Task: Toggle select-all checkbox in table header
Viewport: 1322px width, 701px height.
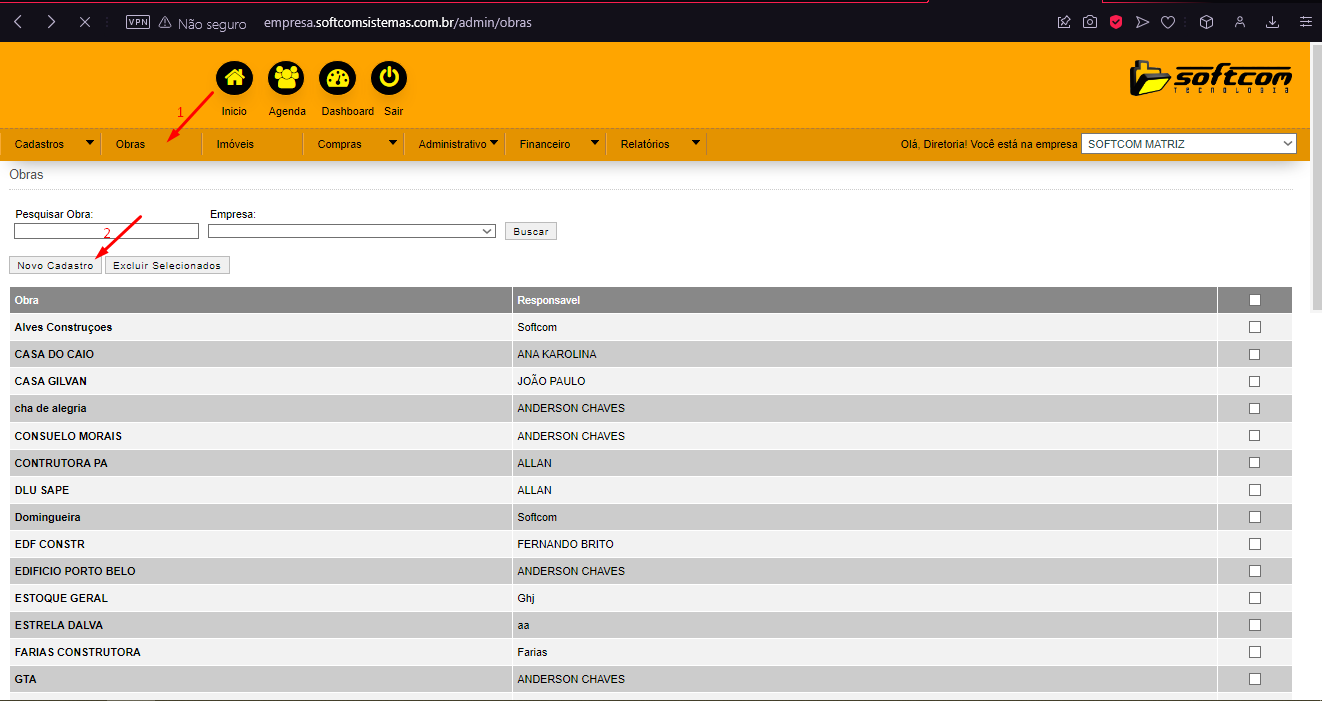Action: pos(1254,300)
